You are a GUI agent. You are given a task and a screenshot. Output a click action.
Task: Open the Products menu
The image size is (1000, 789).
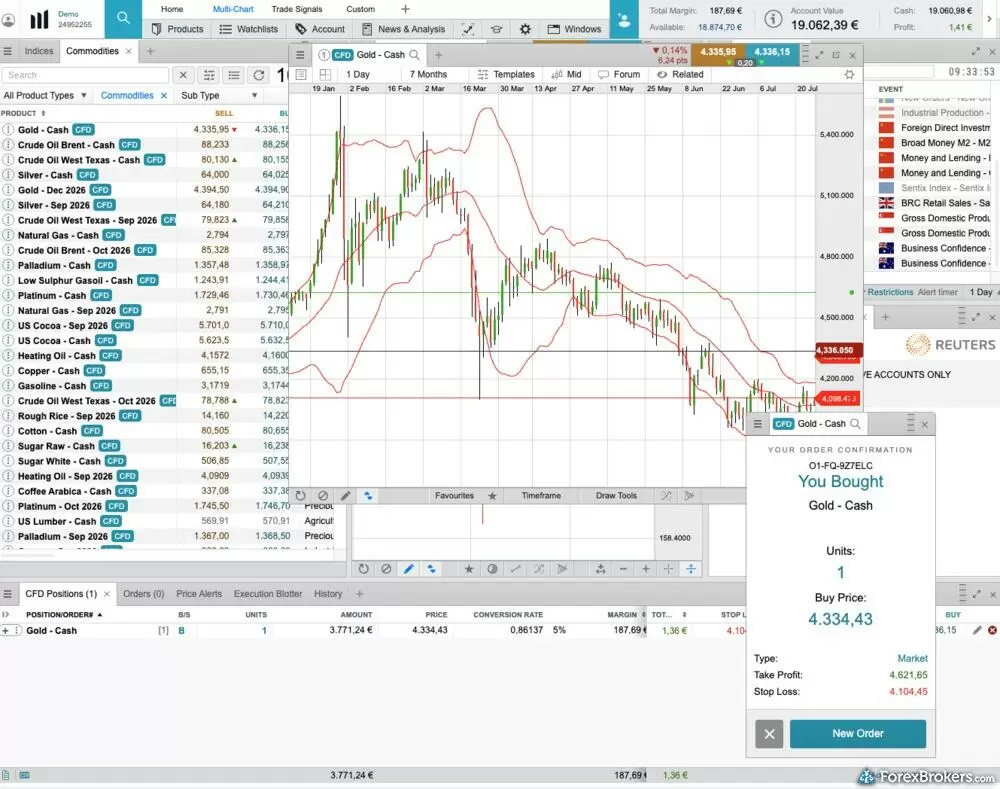pos(178,29)
